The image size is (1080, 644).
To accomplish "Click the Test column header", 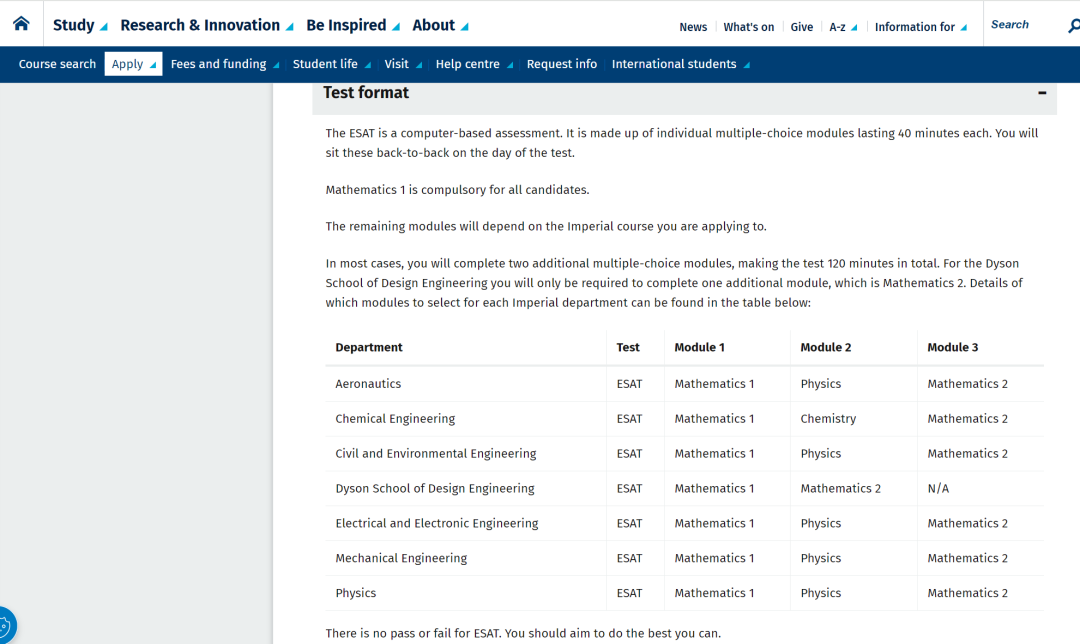I will [x=627, y=347].
